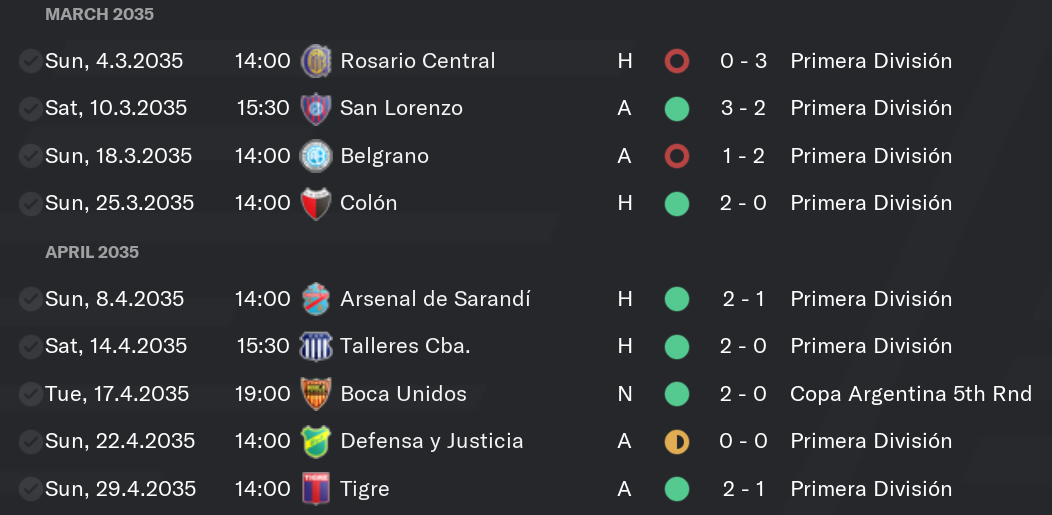Click the Defensa y Justicia green crest
Viewport: 1052px width, 515px height.
point(315,441)
